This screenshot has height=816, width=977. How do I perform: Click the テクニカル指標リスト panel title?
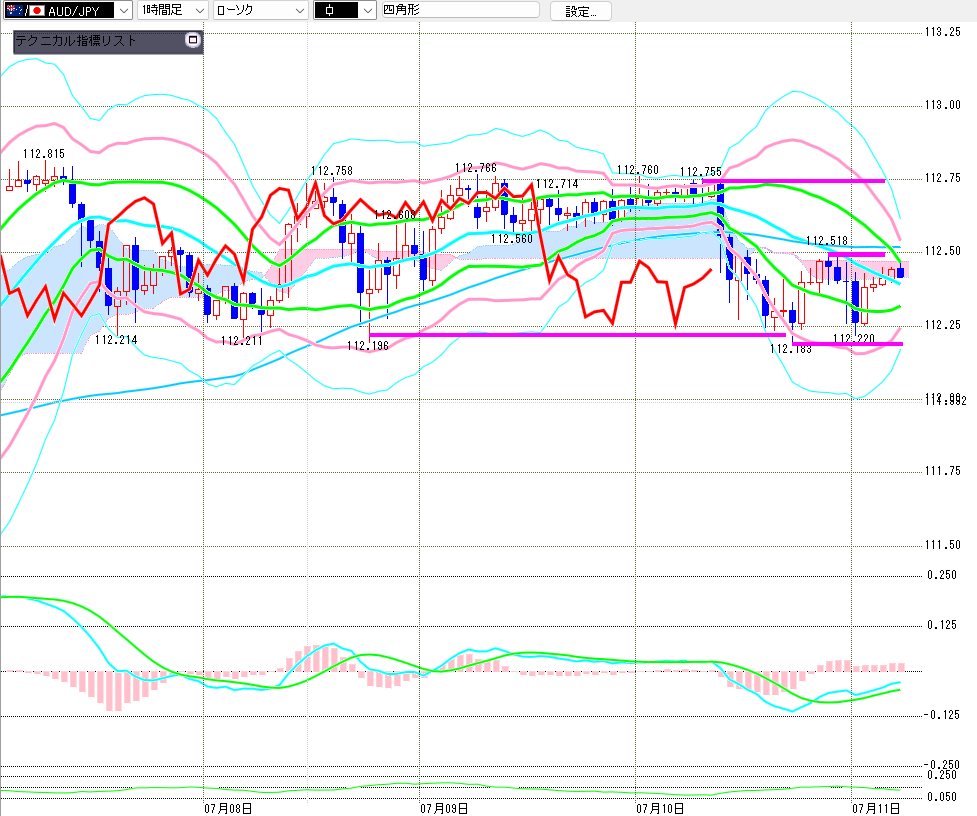(x=75, y=41)
